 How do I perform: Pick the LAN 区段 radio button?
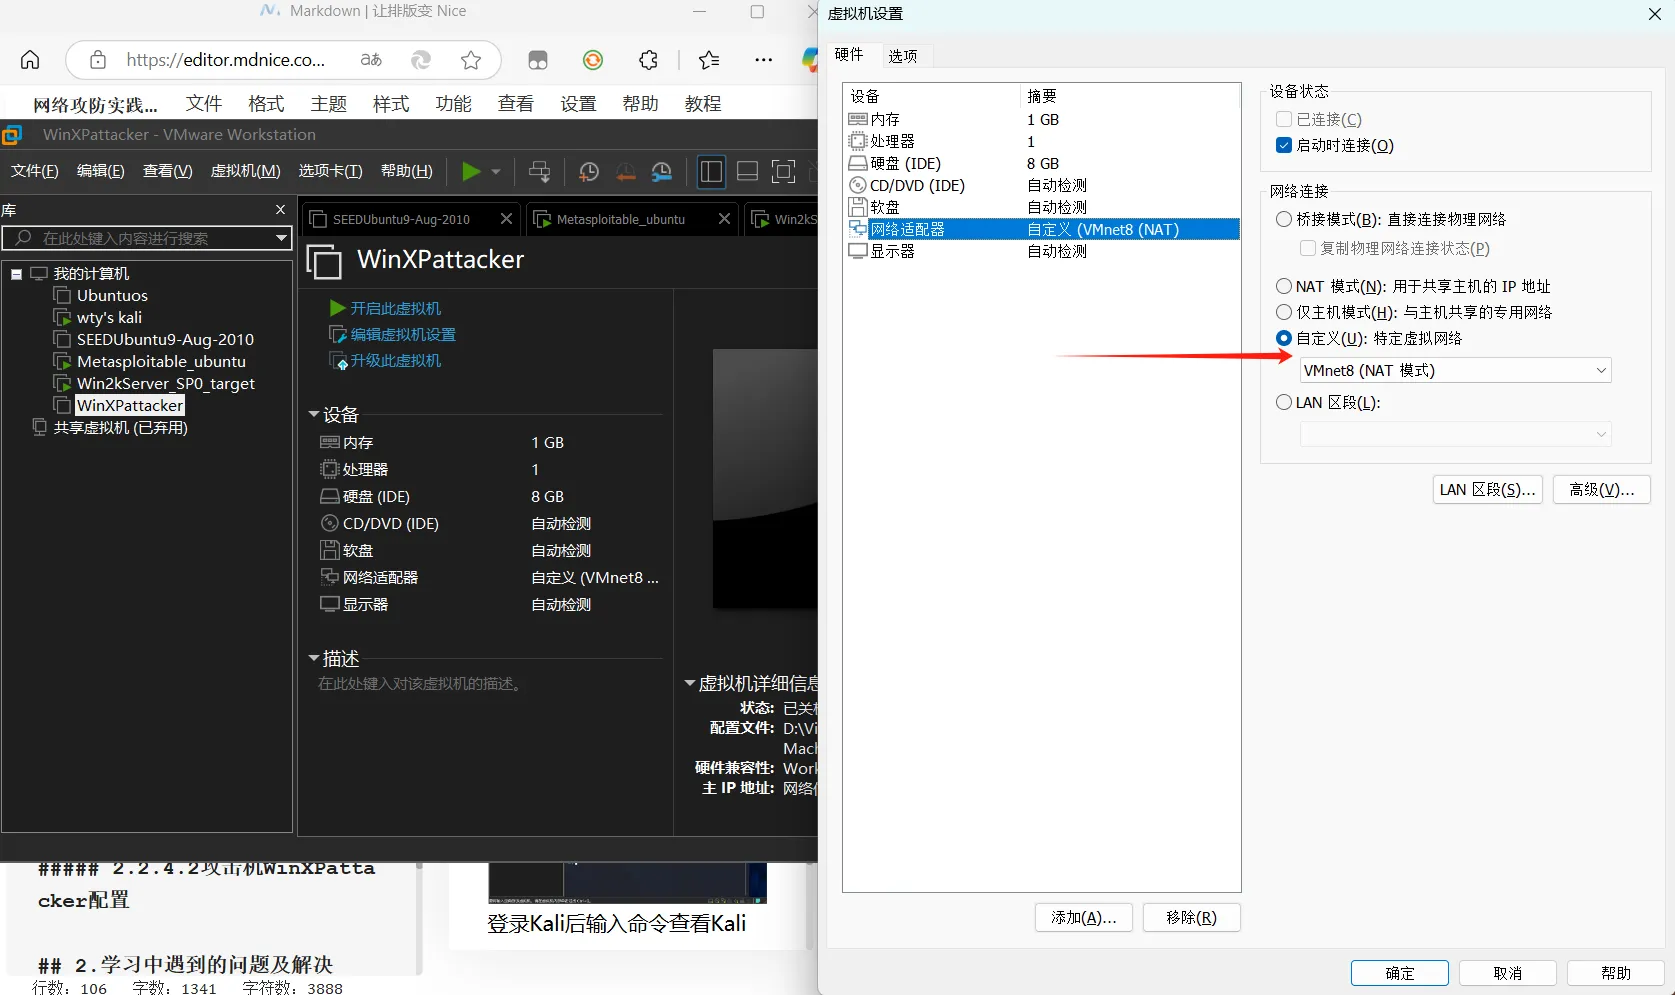point(1284,402)
